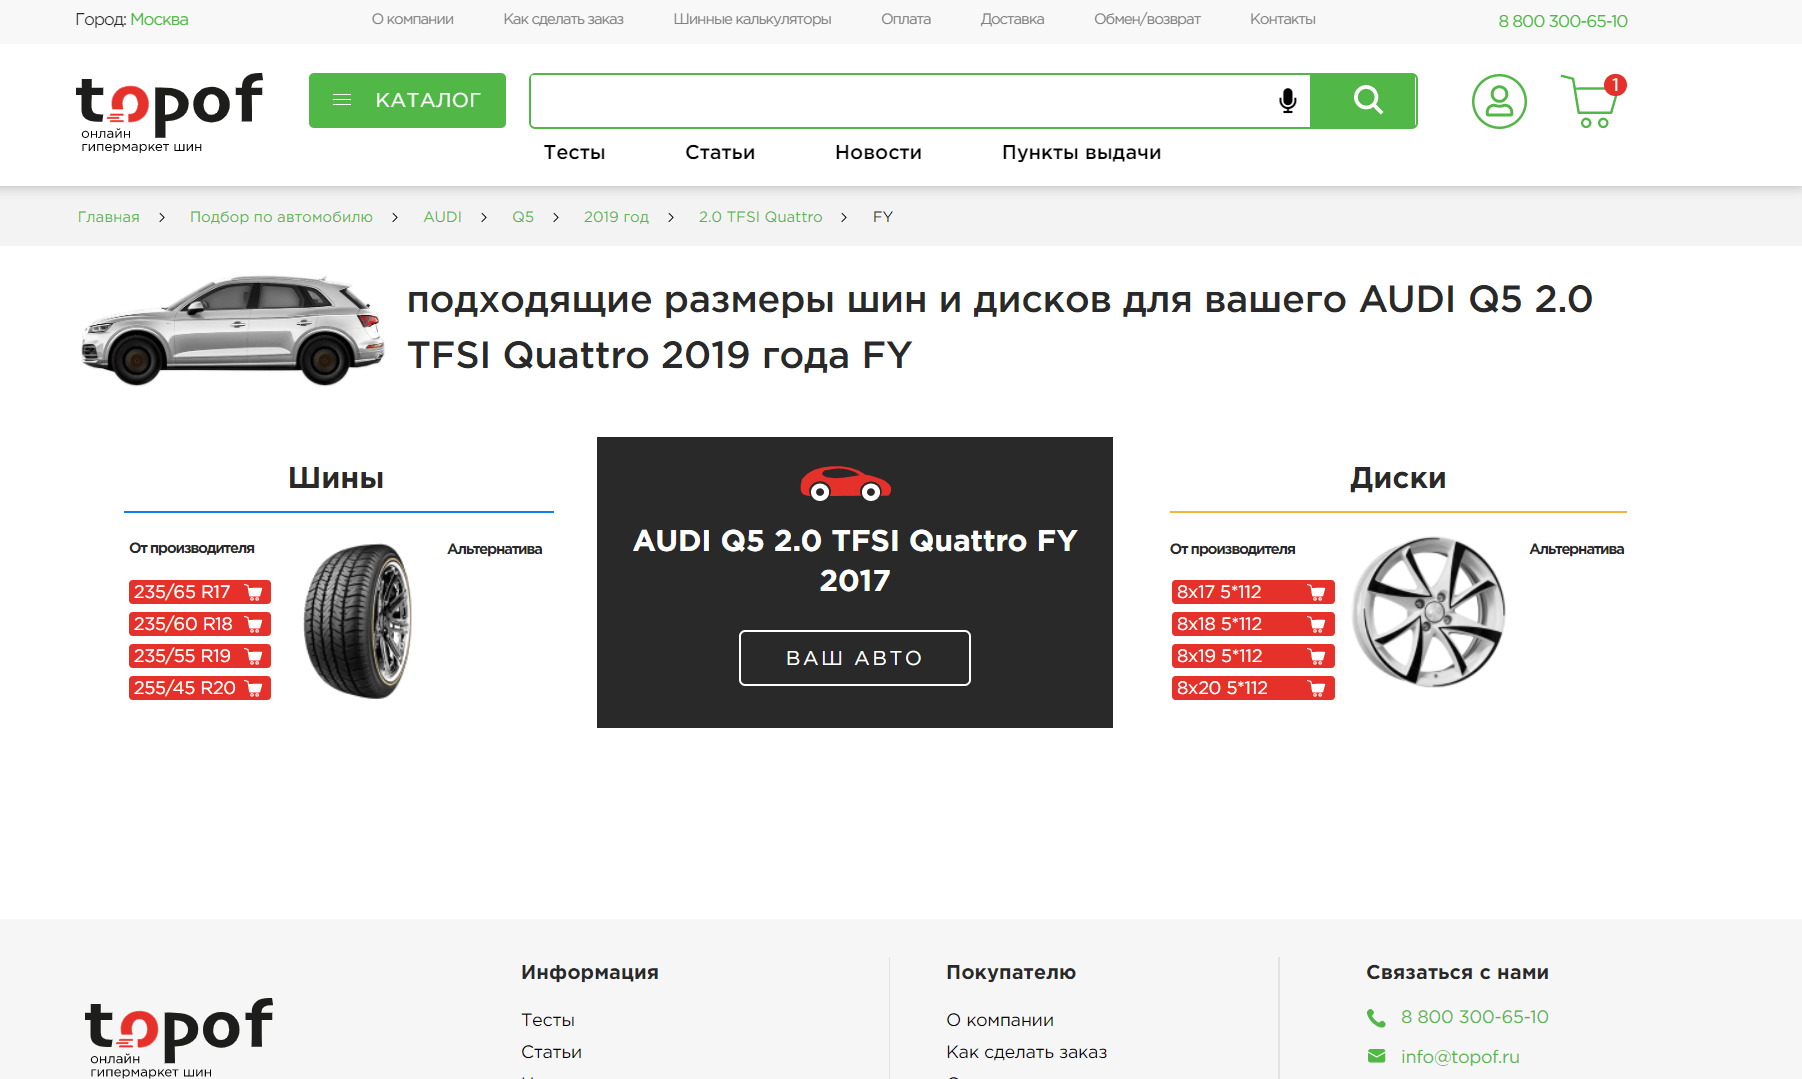1802x1079 pixels.
Task: Open the Пункты выдачи page
Action: pos(1081,152)
